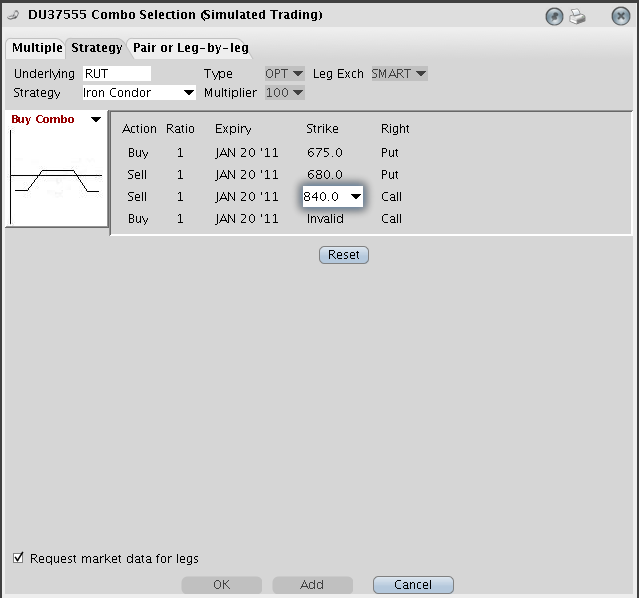Viewport: 639px width, 598px height.
Task: Click the round configure icon in title bar
Action: (555, 16)
